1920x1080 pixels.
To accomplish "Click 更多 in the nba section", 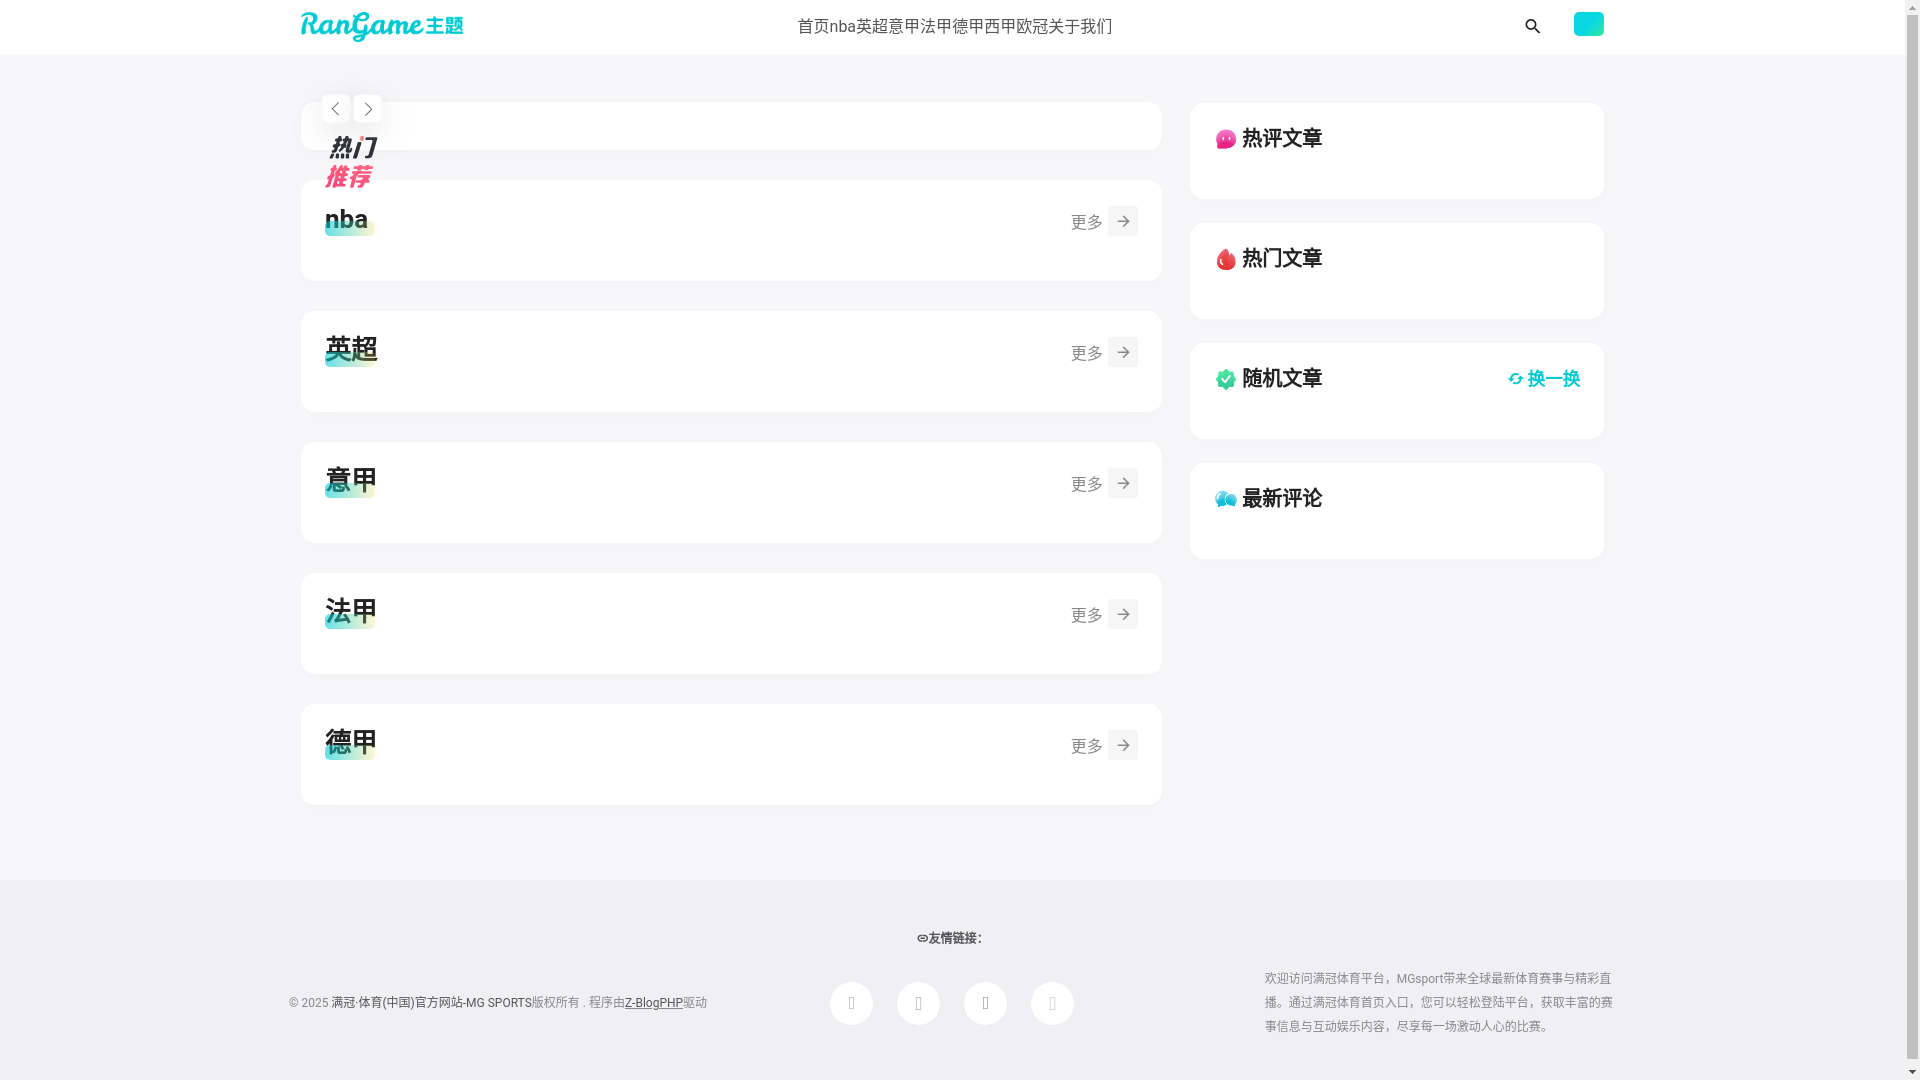I will pos(1086,222).
